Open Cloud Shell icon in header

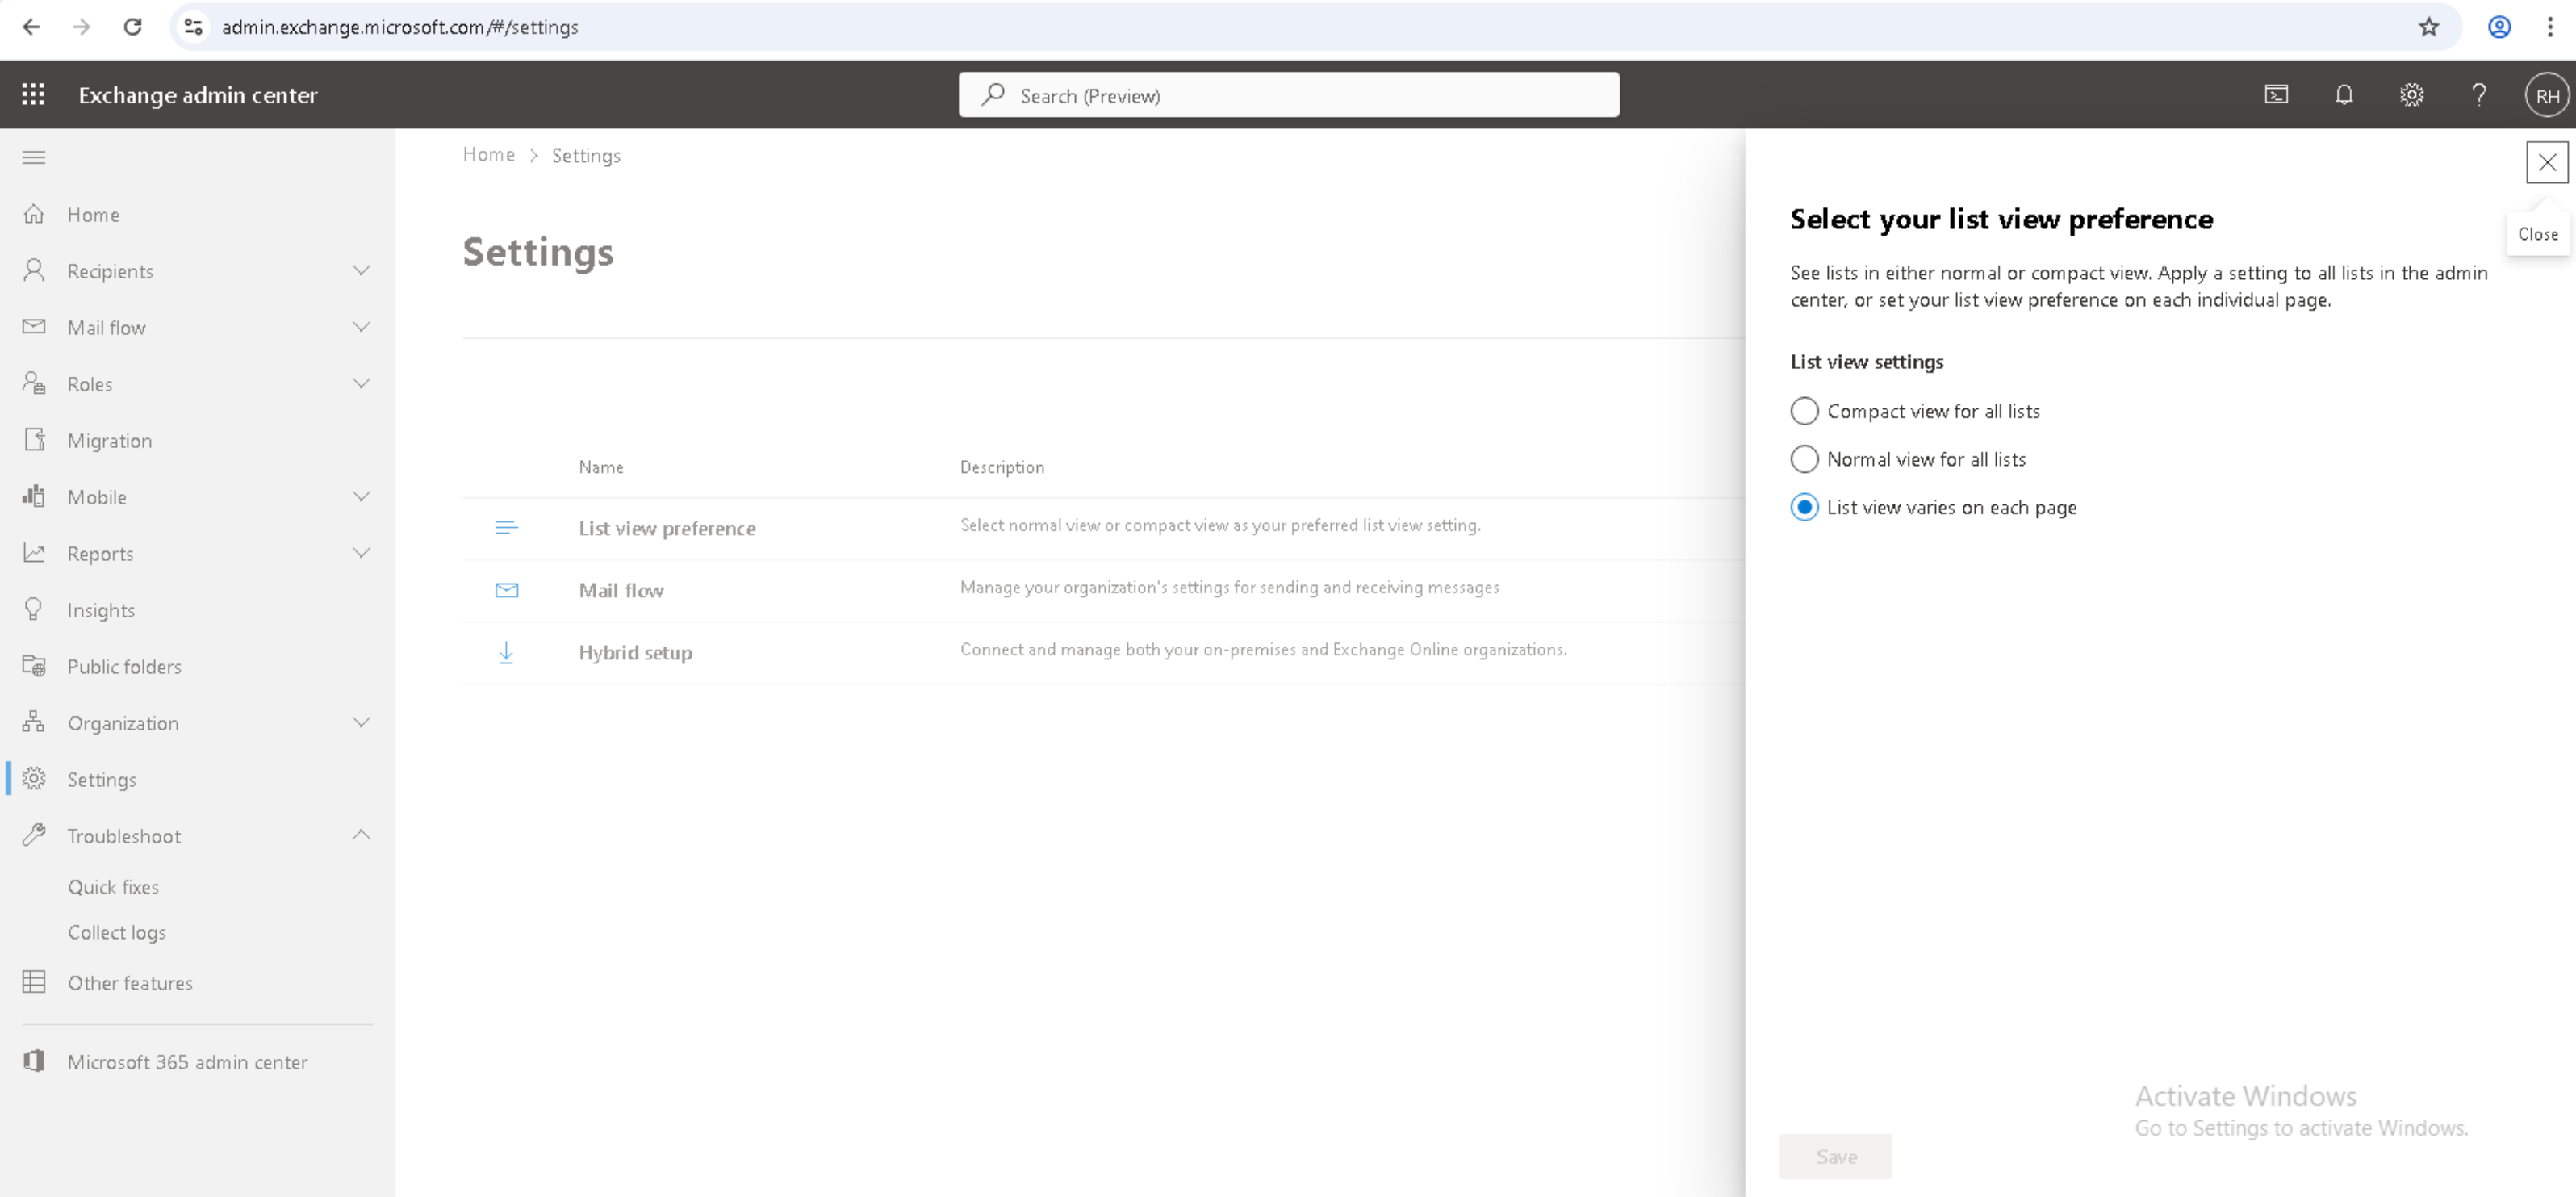[2276, 95]
